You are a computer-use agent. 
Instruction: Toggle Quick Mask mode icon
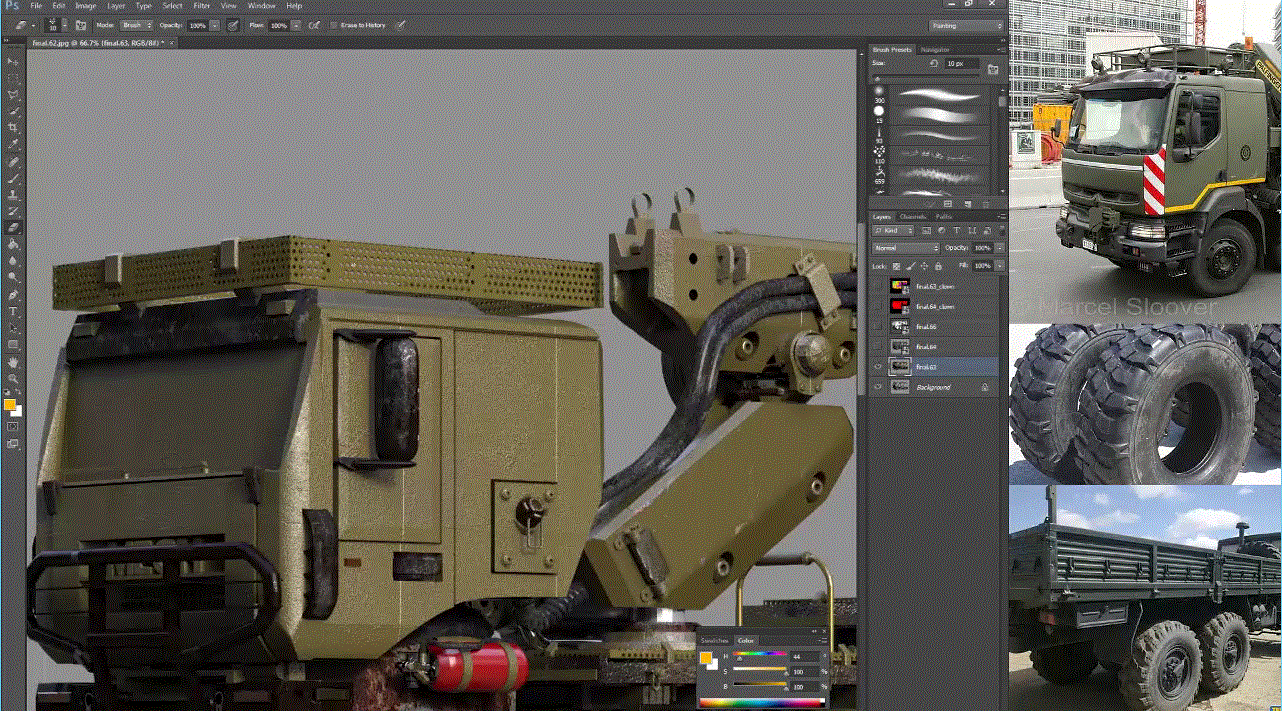coord(13,426)
